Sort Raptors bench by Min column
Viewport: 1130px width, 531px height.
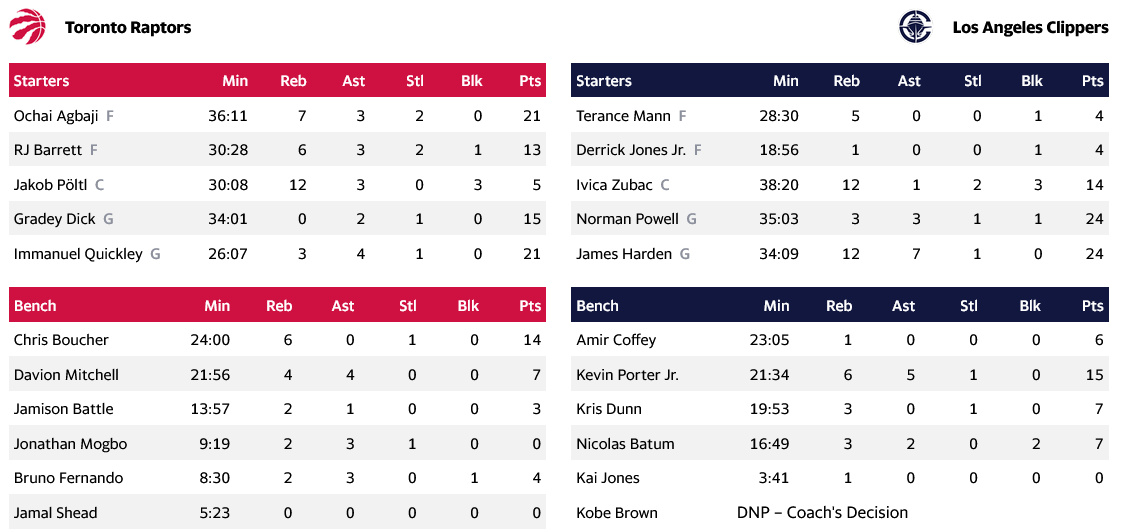pyautogui.click(x=217, y=306)
